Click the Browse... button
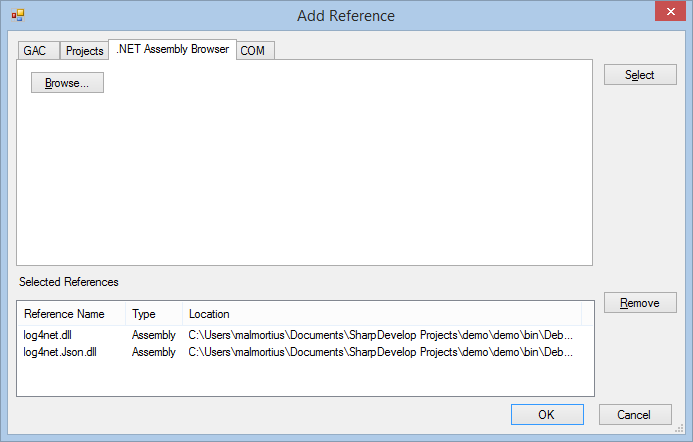Viewport: 693px width, 442px height. coord(67,83)
